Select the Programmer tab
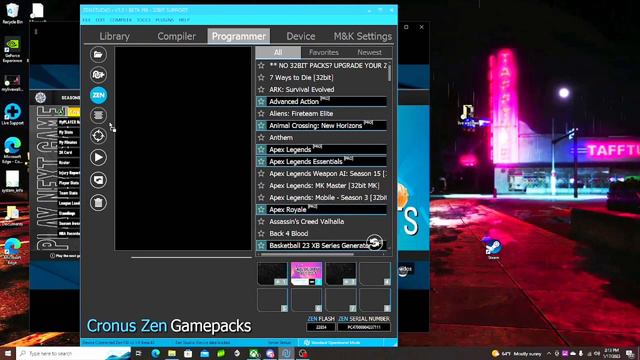 click(x=238, y=36)
